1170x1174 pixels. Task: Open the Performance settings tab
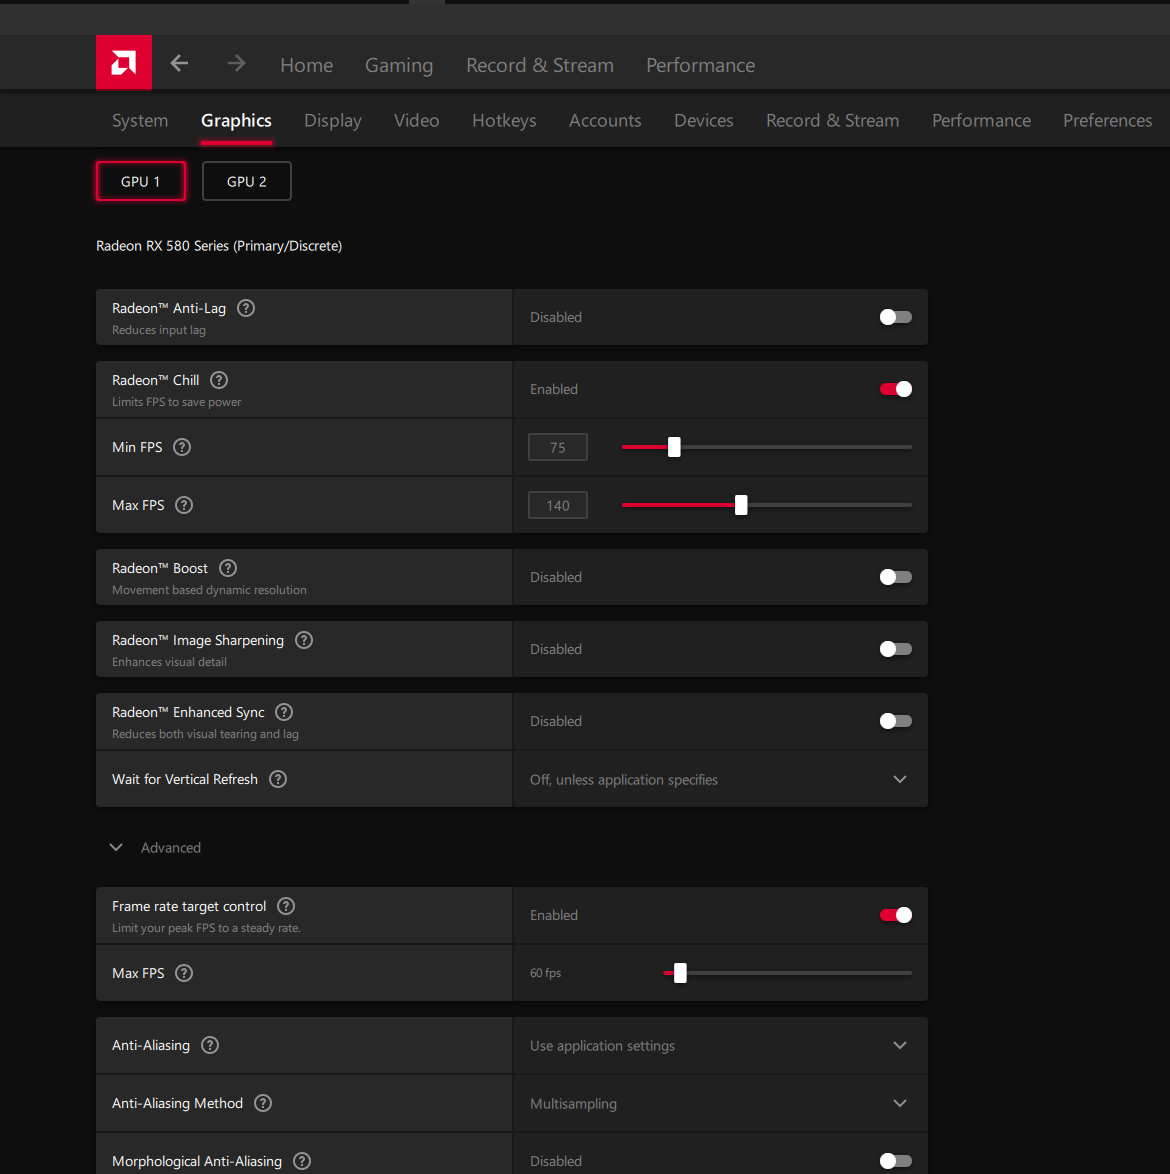click(981, 121)
